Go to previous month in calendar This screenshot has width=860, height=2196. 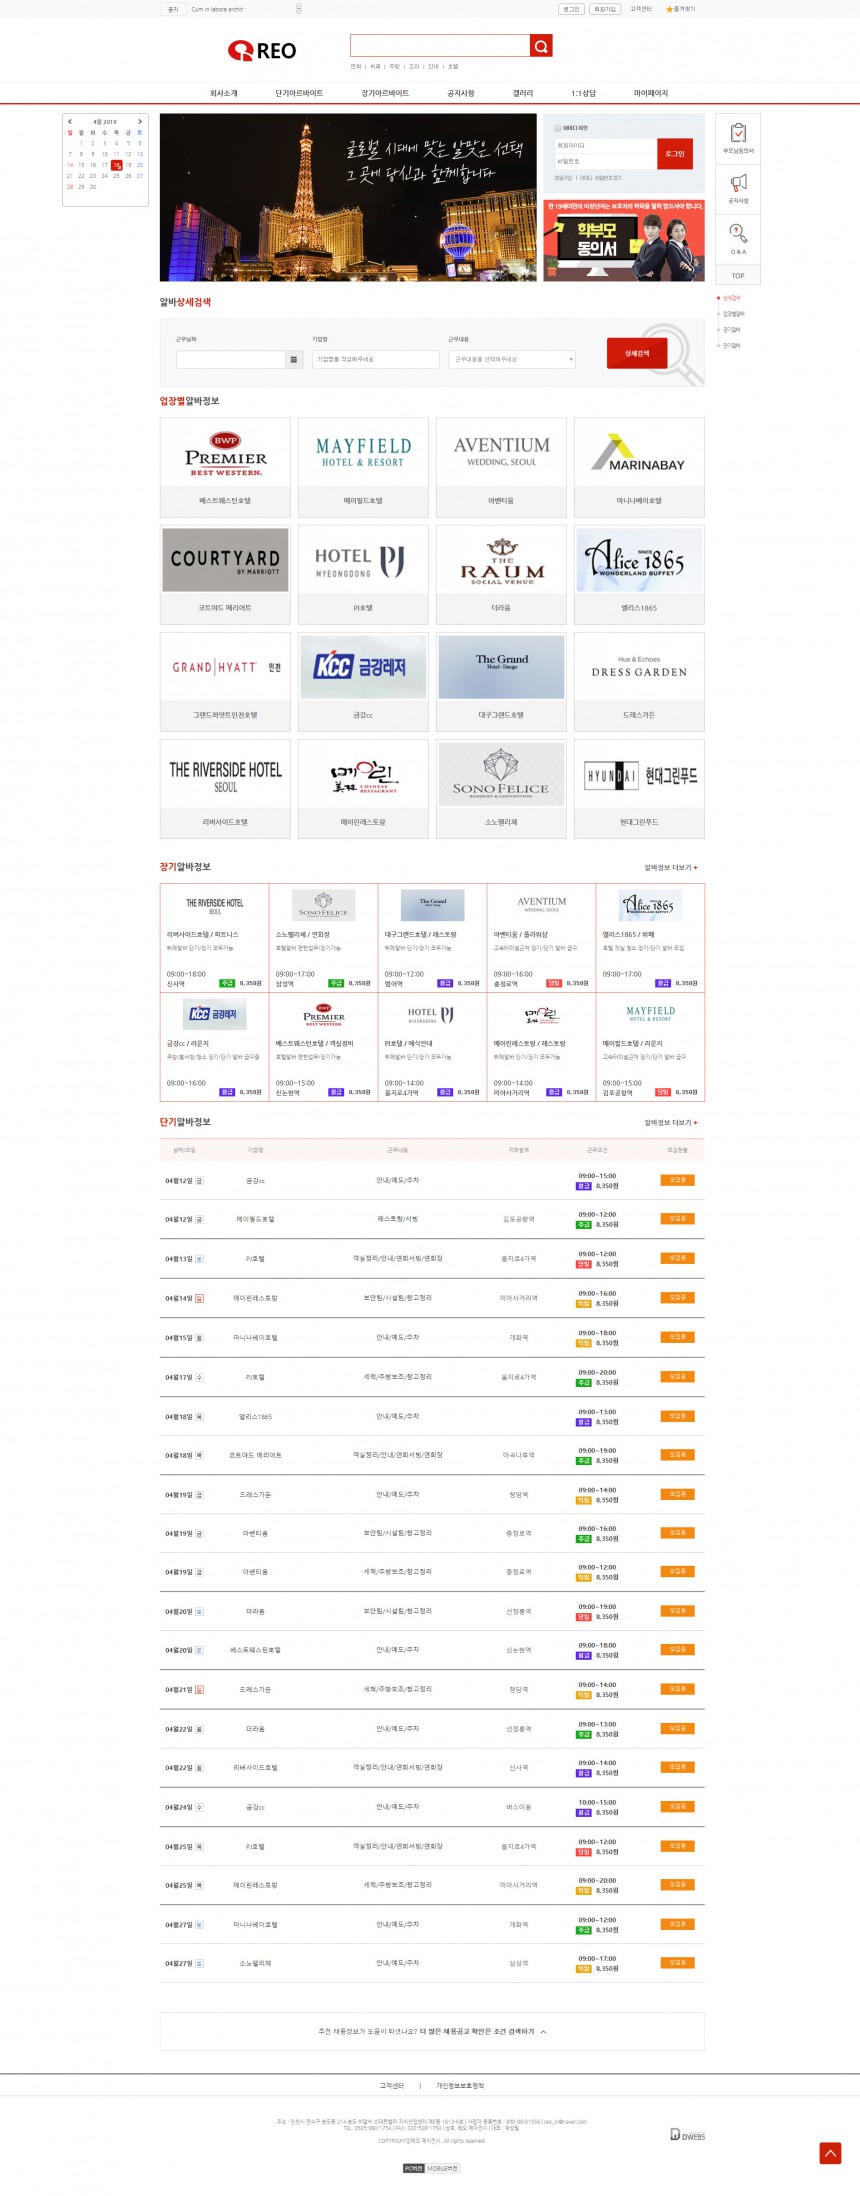pyautogui.click(x=70, y=122)
